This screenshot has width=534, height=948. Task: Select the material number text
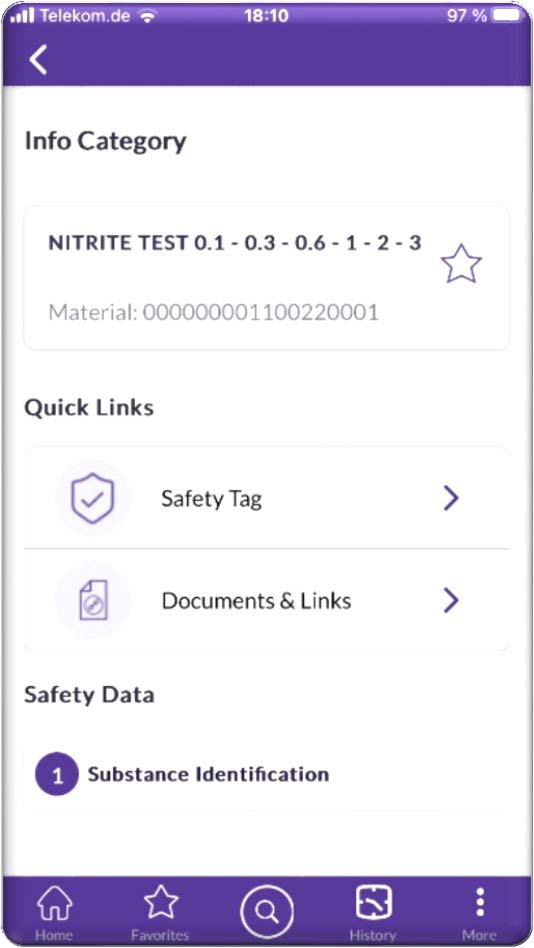(x=213, y=312)
